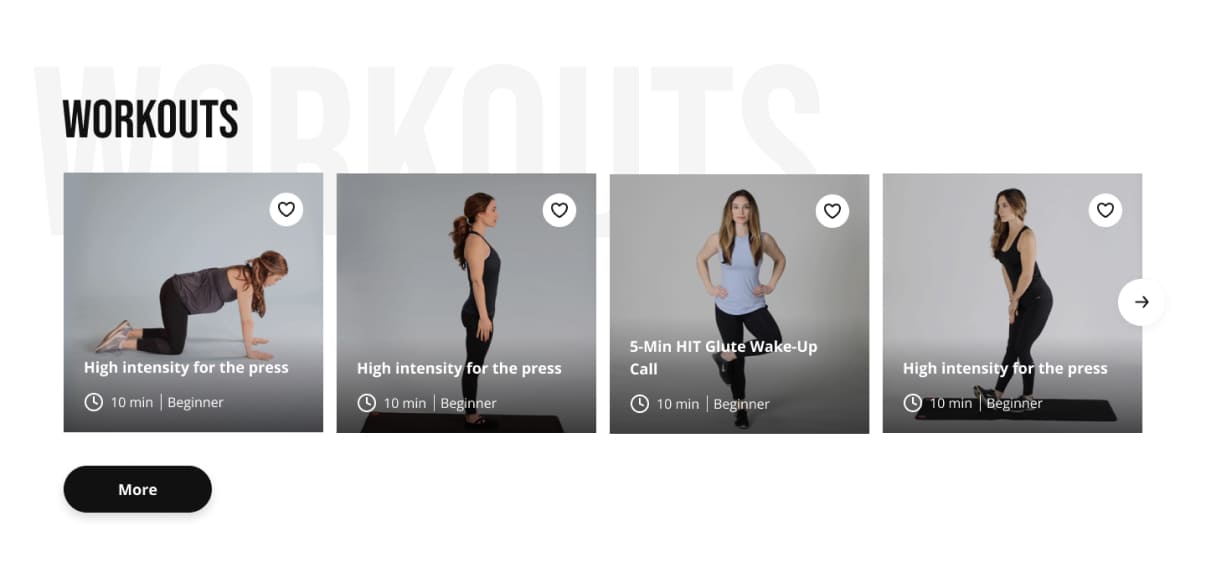Open first card's High intensity for the press title
The width and height of the screenshot is (1206, 579).
(x=186, y=367)
